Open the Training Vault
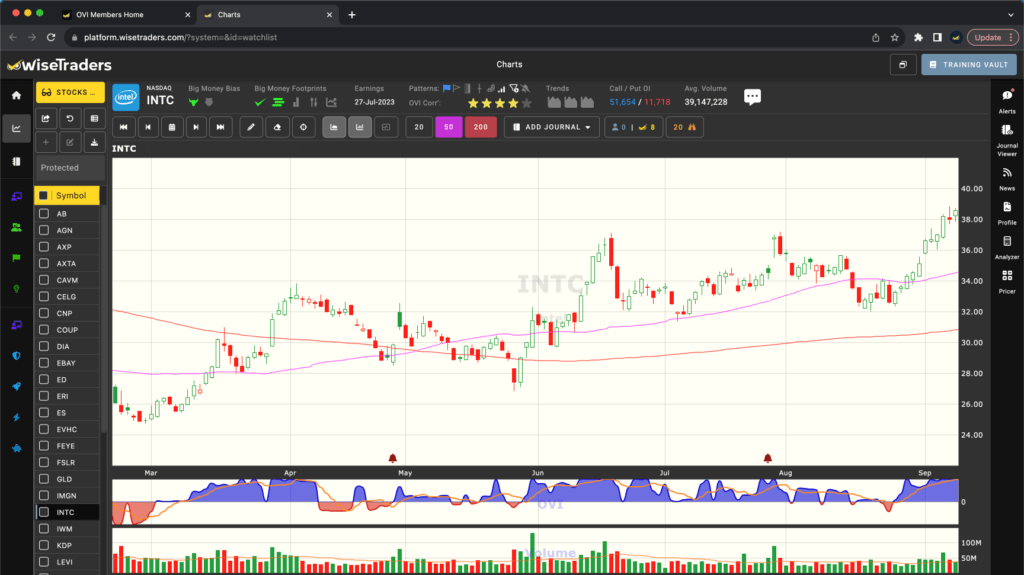Viewport: 1024px width, 575px height. click(x=969, y=65)
